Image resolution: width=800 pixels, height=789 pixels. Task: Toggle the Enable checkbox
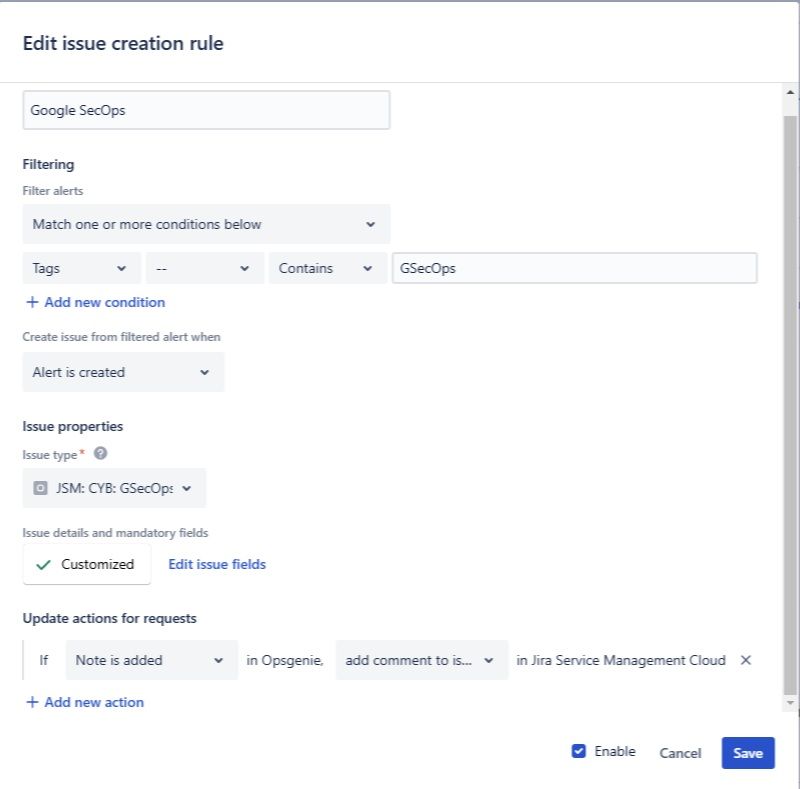pos(579,751)
